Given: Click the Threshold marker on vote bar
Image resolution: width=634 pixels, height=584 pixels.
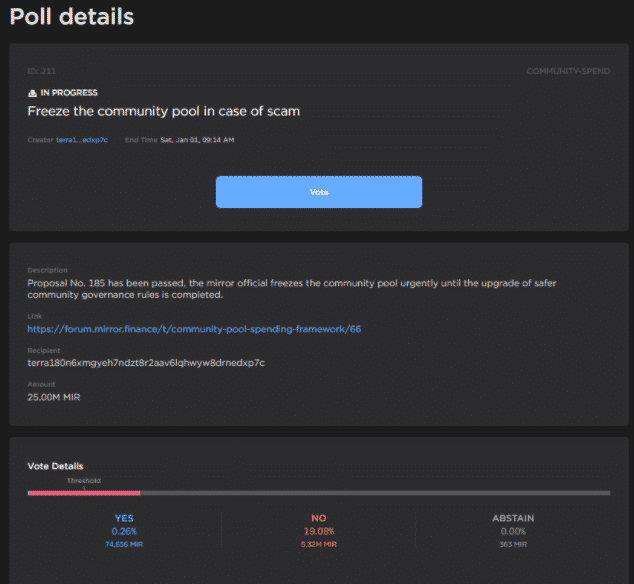Looking at the screenshot, I should pyautogui.click(x=84, y=482).
